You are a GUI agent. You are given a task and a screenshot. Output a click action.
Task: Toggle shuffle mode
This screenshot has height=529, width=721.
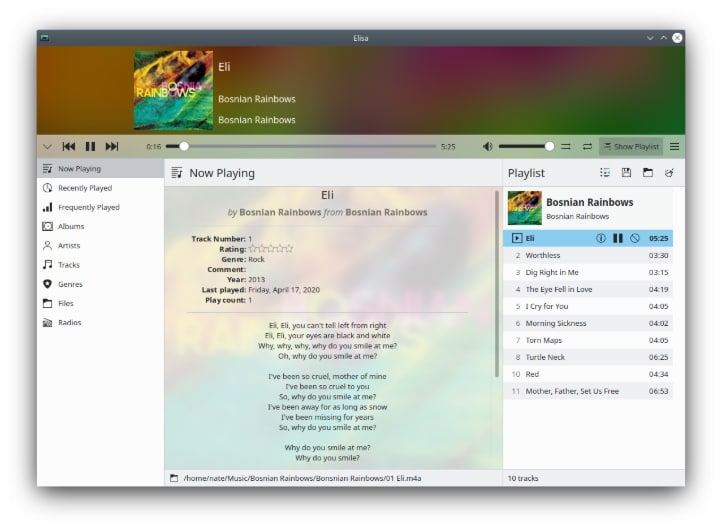pyautogui.click(x=566, y=146)
